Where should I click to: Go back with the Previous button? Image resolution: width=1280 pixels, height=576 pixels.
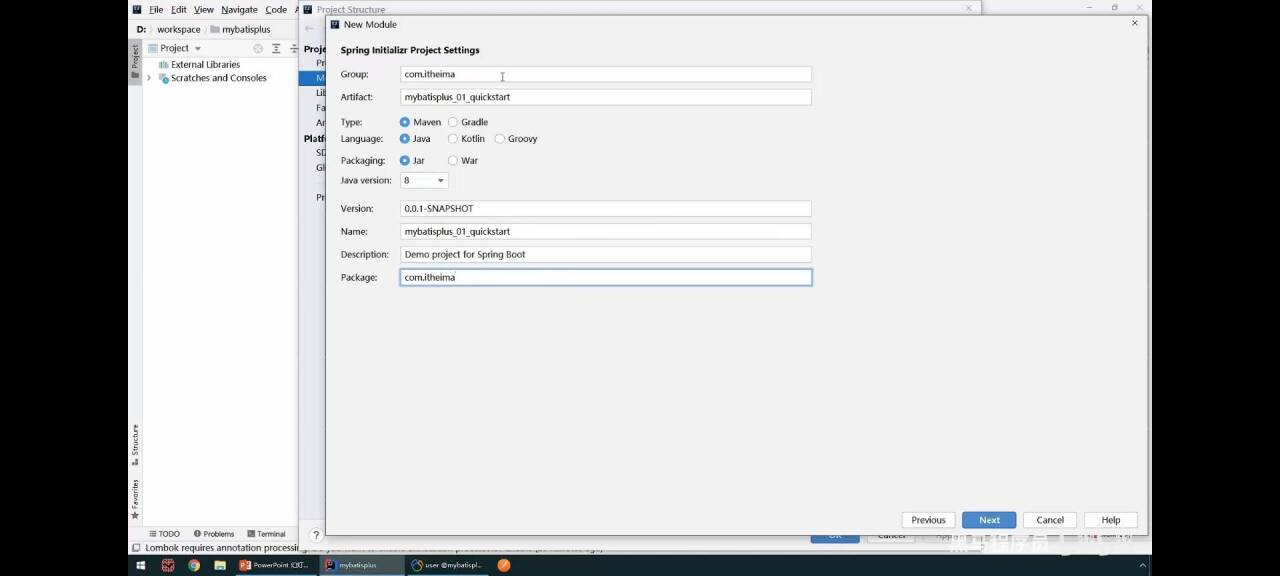pos(928,520)
